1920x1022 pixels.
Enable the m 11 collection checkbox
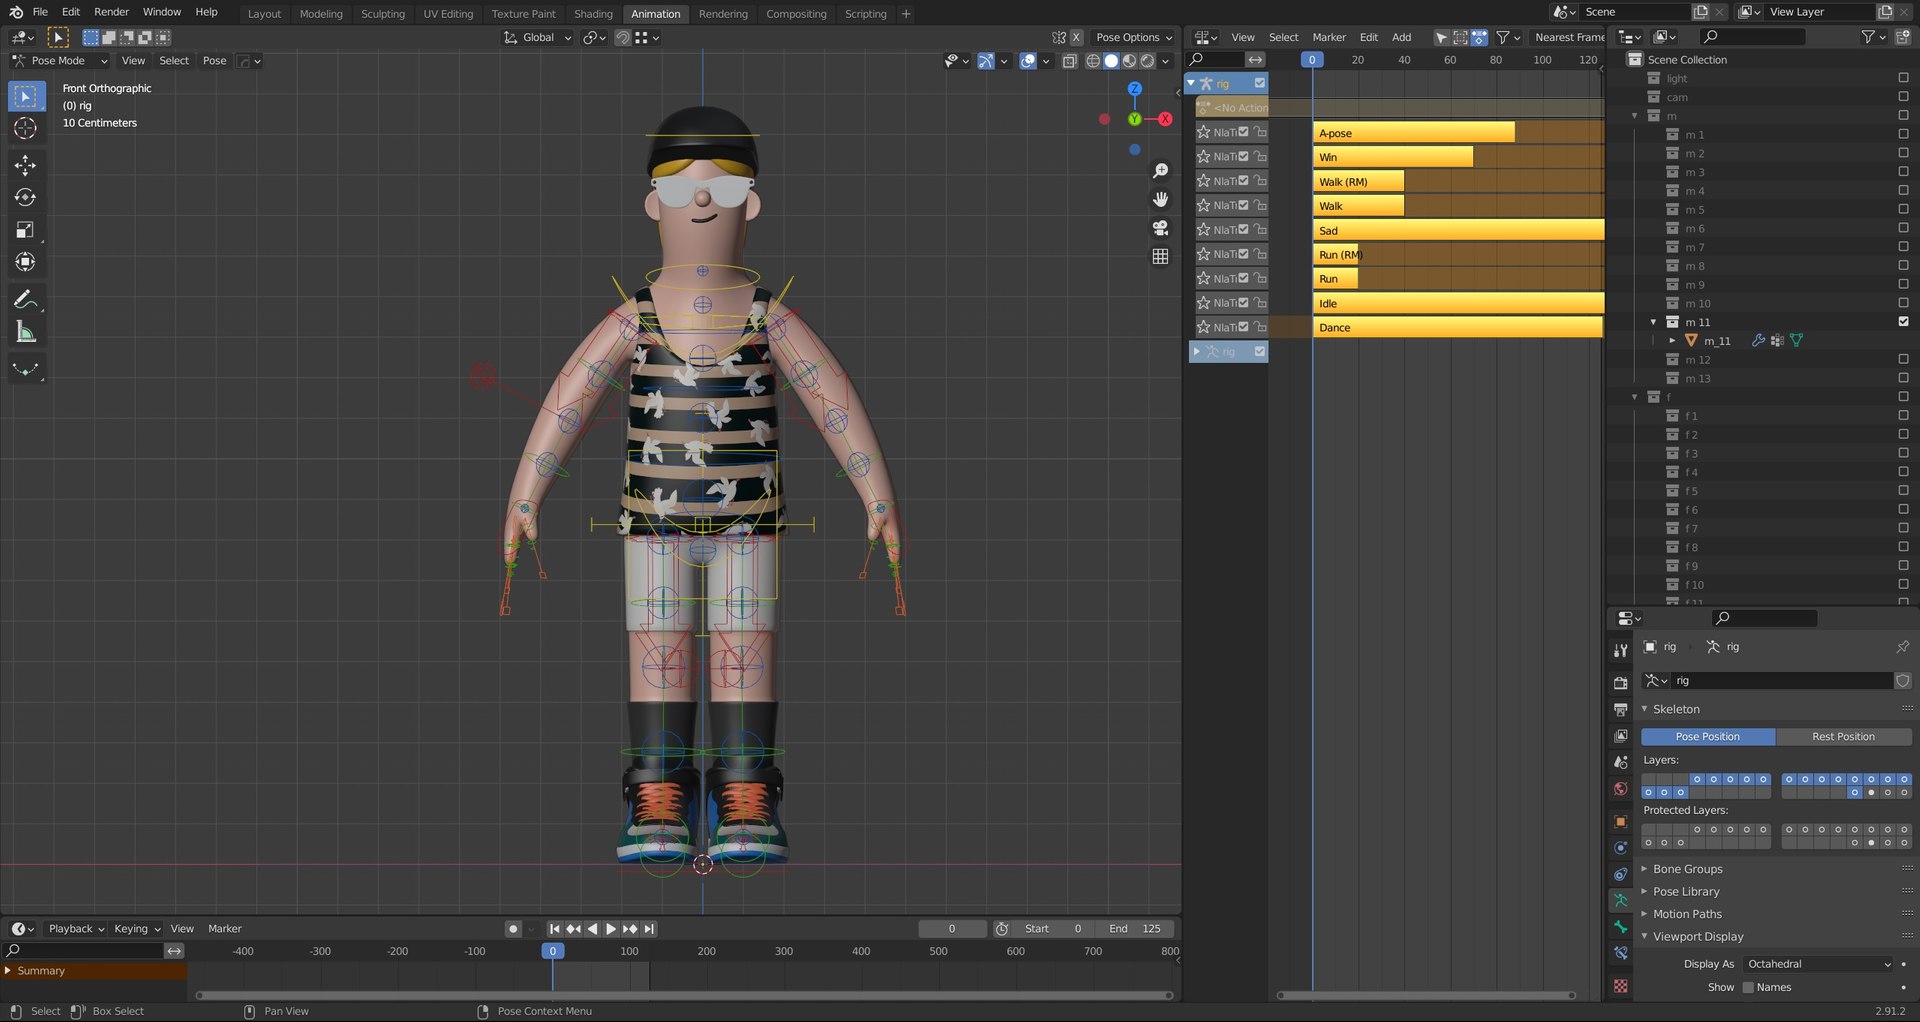pyautogui.click(x=1903, y=322)
